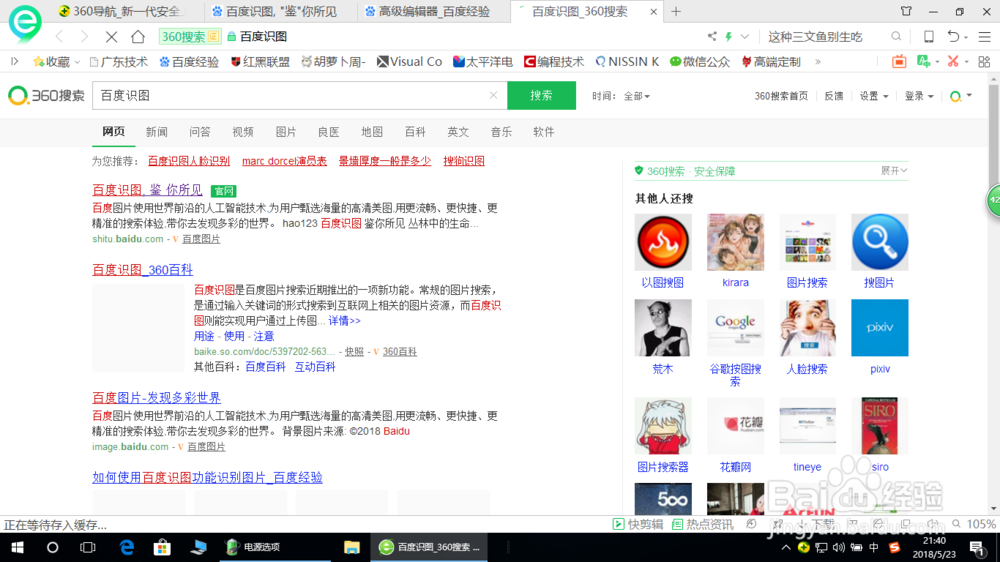Open 热点资讯 in the status bar
The image size is (1000, 562).
point(703,524)
